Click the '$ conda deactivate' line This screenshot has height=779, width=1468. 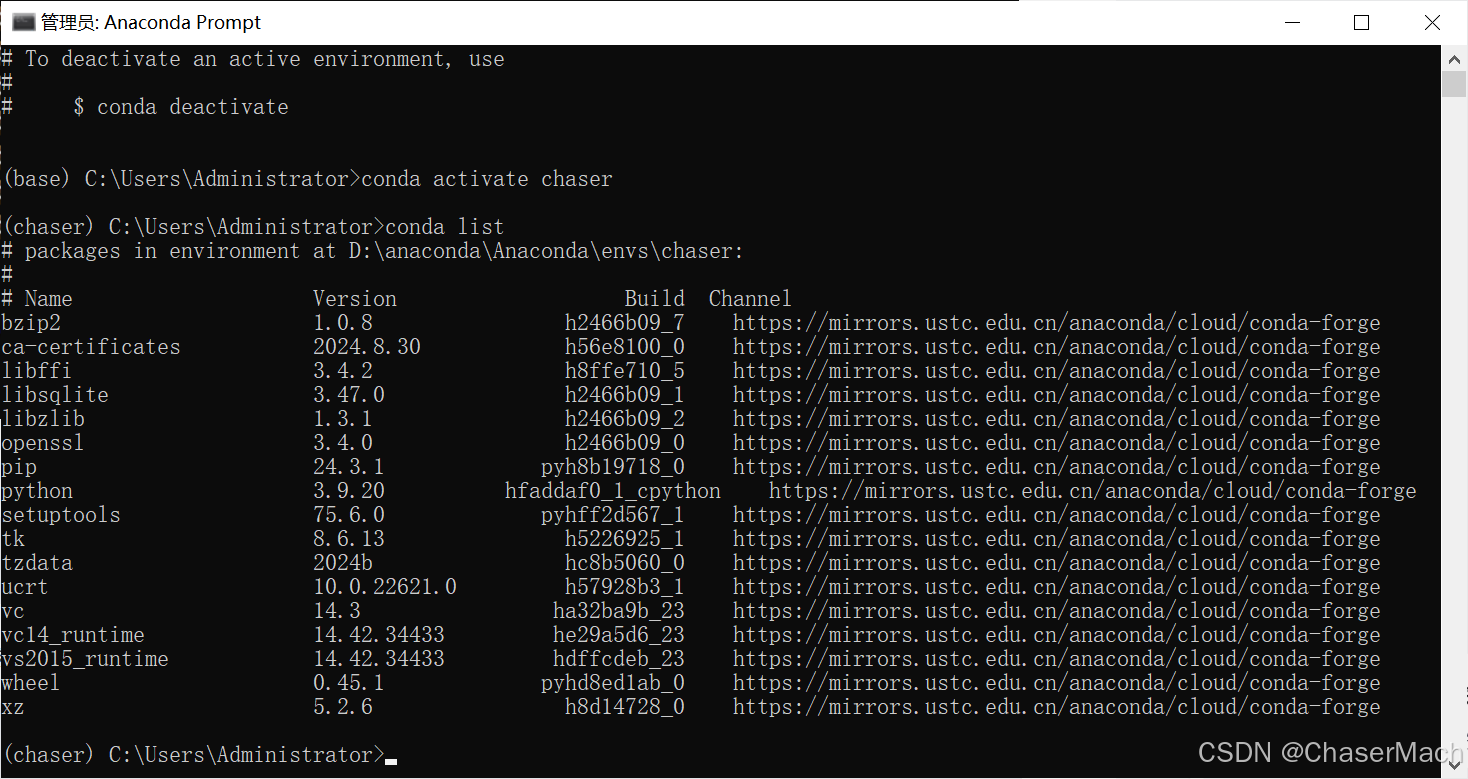pyautogui.click(x=181, y=107)
